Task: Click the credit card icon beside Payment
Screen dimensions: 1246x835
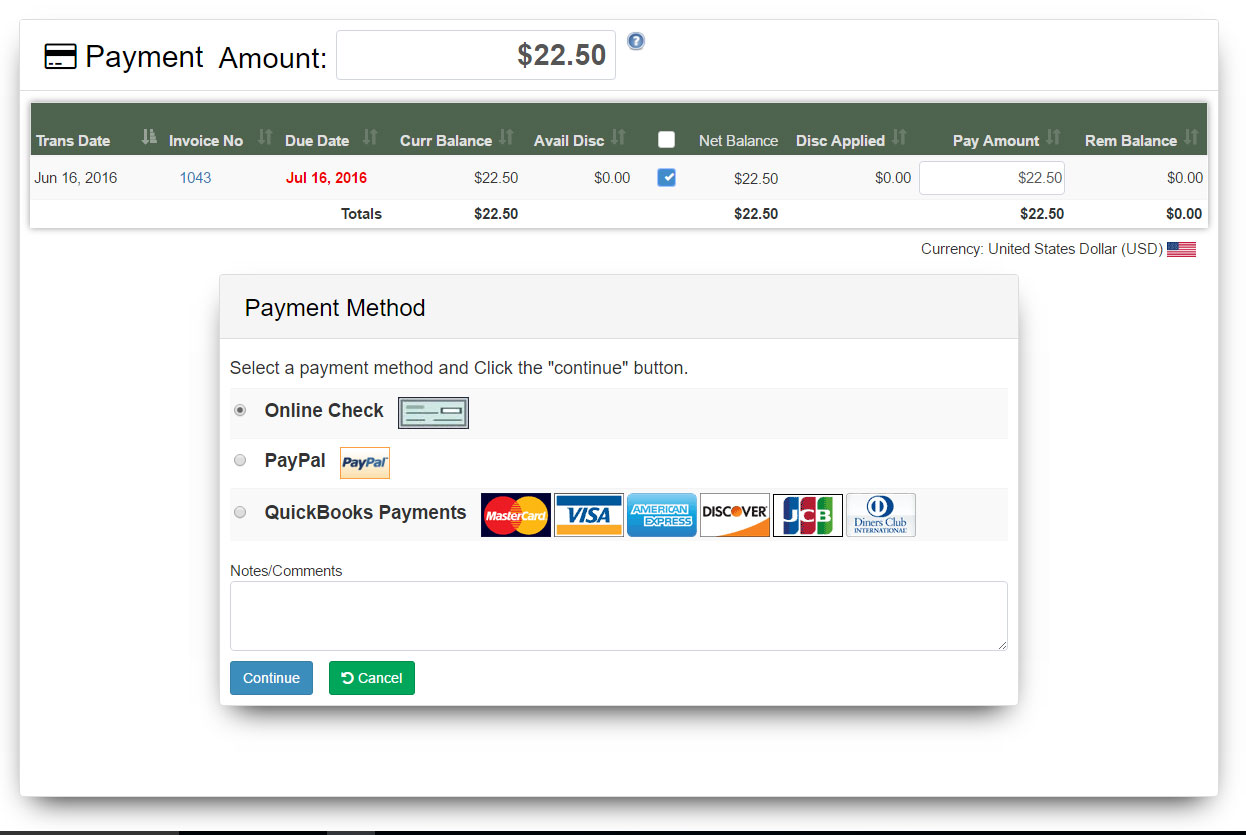Action: tap(59, 56)
